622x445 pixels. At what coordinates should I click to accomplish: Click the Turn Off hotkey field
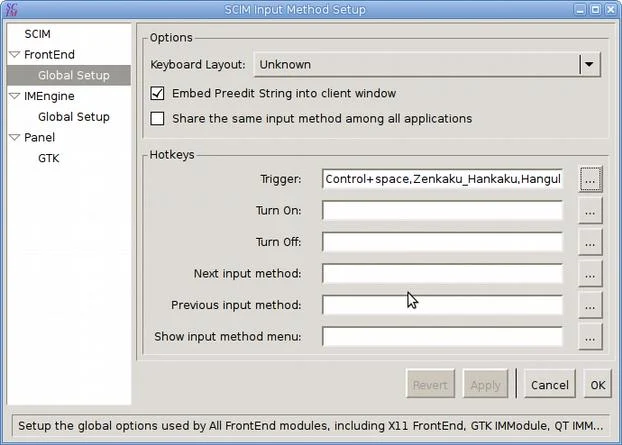(442, 242)
